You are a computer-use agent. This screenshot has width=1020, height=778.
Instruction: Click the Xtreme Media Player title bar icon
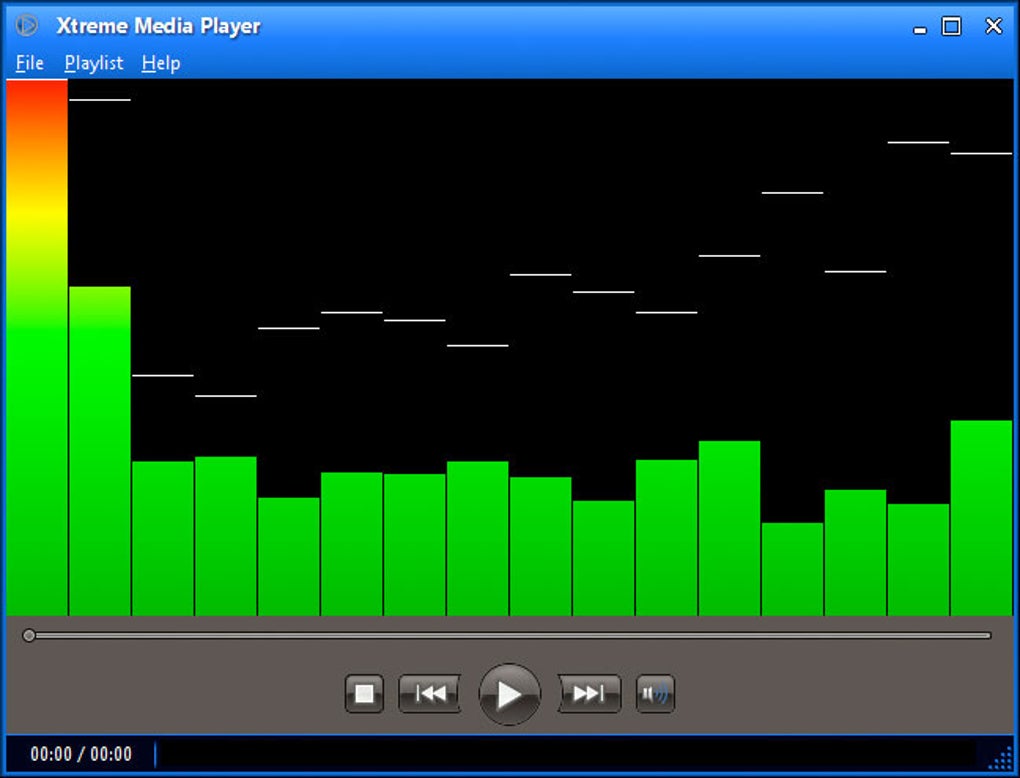pos(27,25)
